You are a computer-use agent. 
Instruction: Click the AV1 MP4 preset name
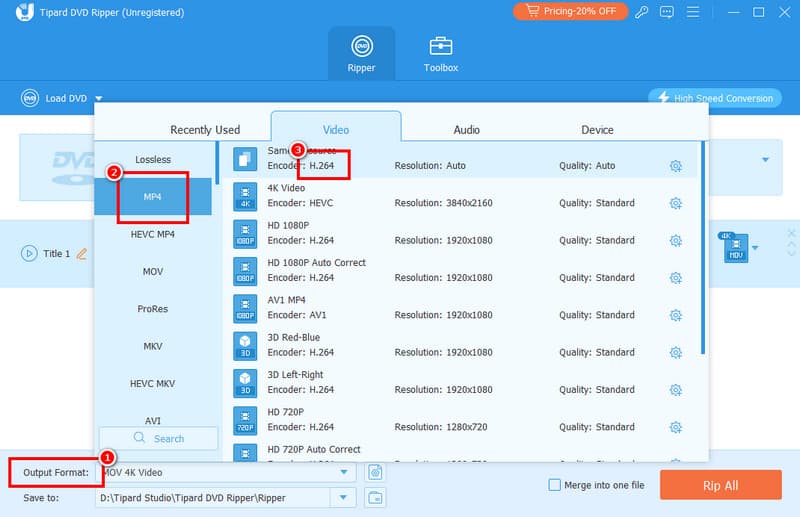(x=286, y=300)
